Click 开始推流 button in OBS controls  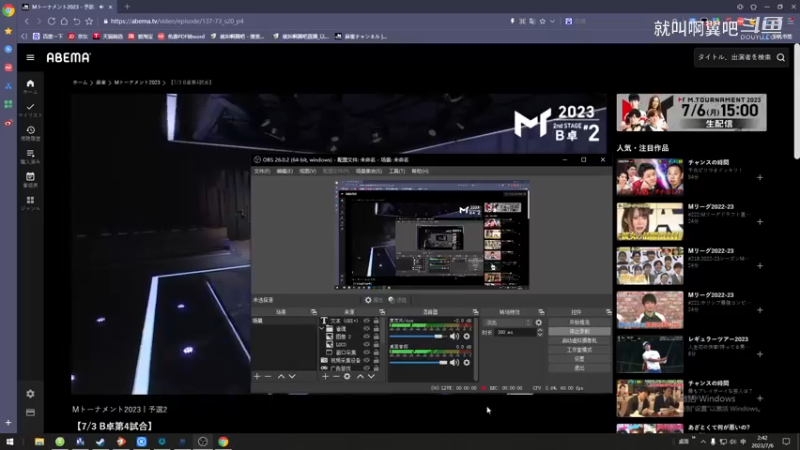tap(579, 322)
